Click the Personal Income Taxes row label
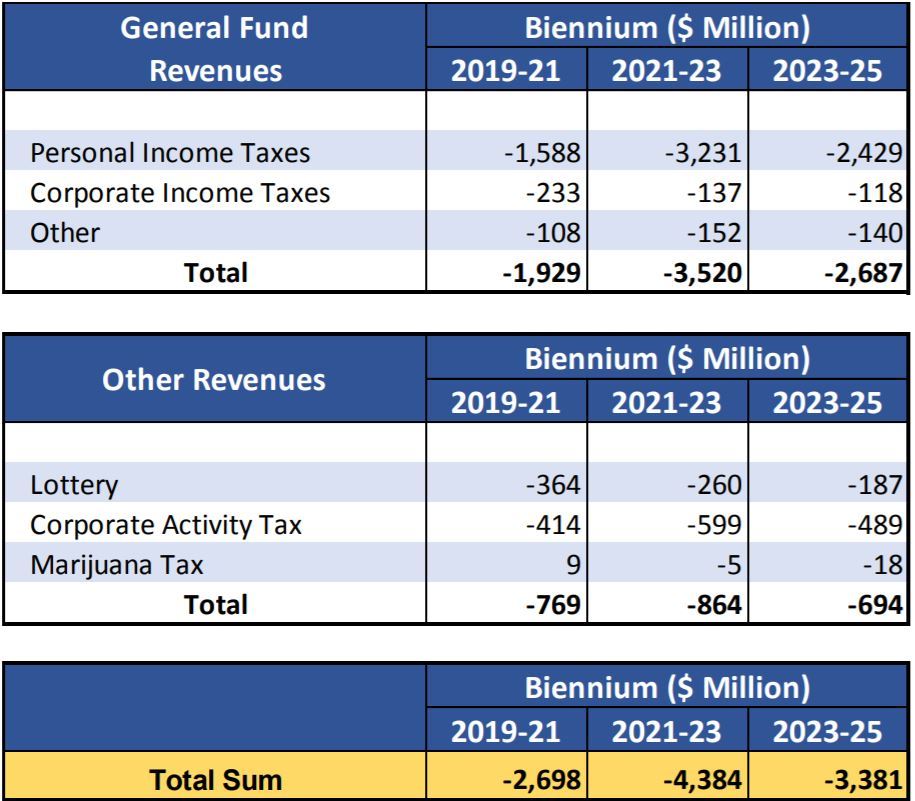The height and width of the screenshot is (801, 915). coord(170,153)
